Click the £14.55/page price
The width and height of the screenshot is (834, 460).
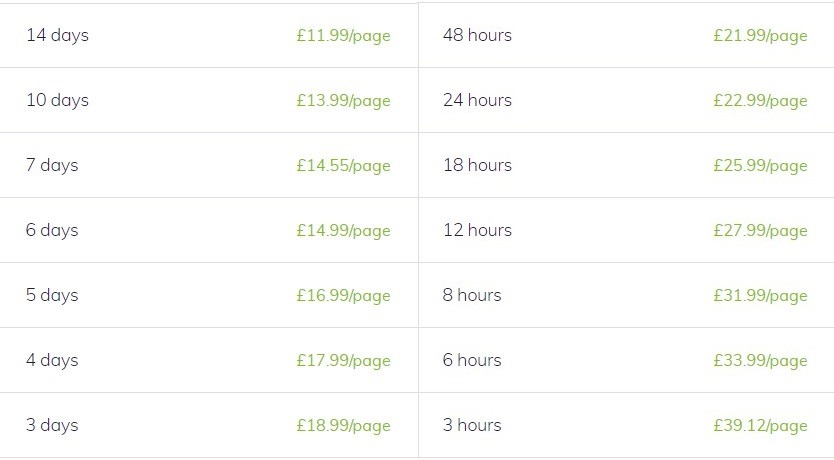[344, 165]
